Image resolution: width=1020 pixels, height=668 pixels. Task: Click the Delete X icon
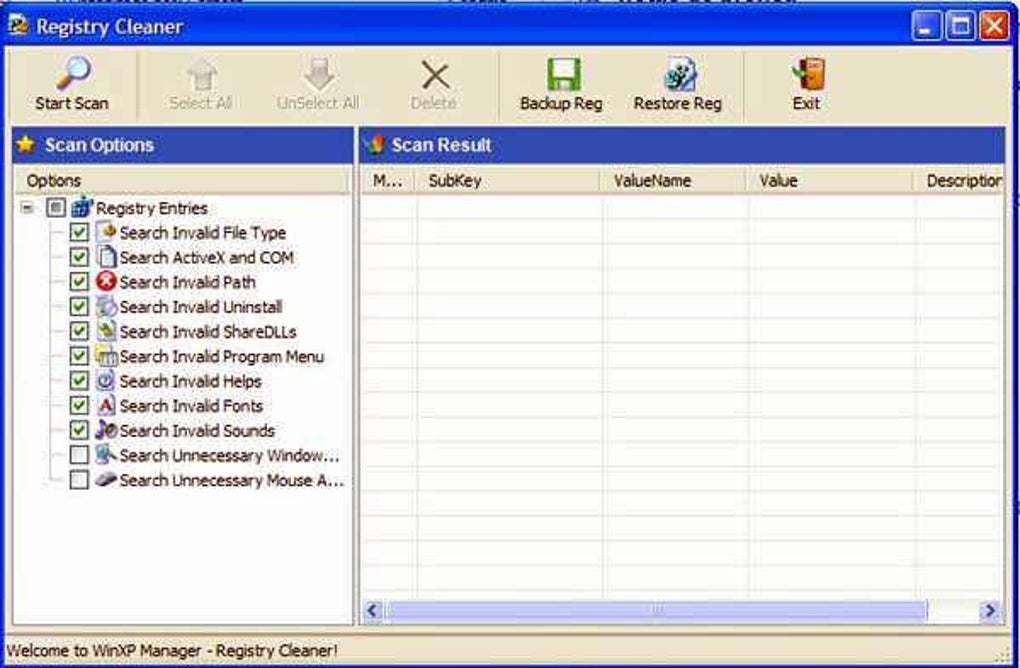pos(435,75)
